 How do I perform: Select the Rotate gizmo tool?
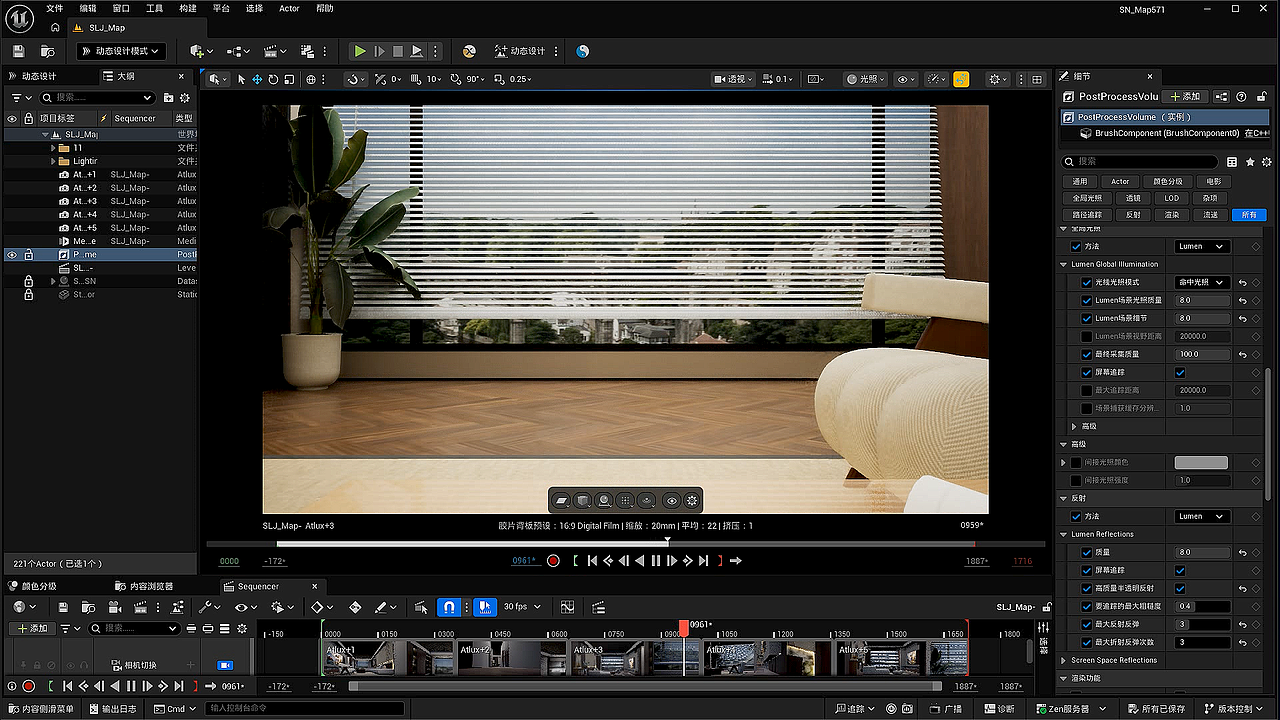(273, 79)
